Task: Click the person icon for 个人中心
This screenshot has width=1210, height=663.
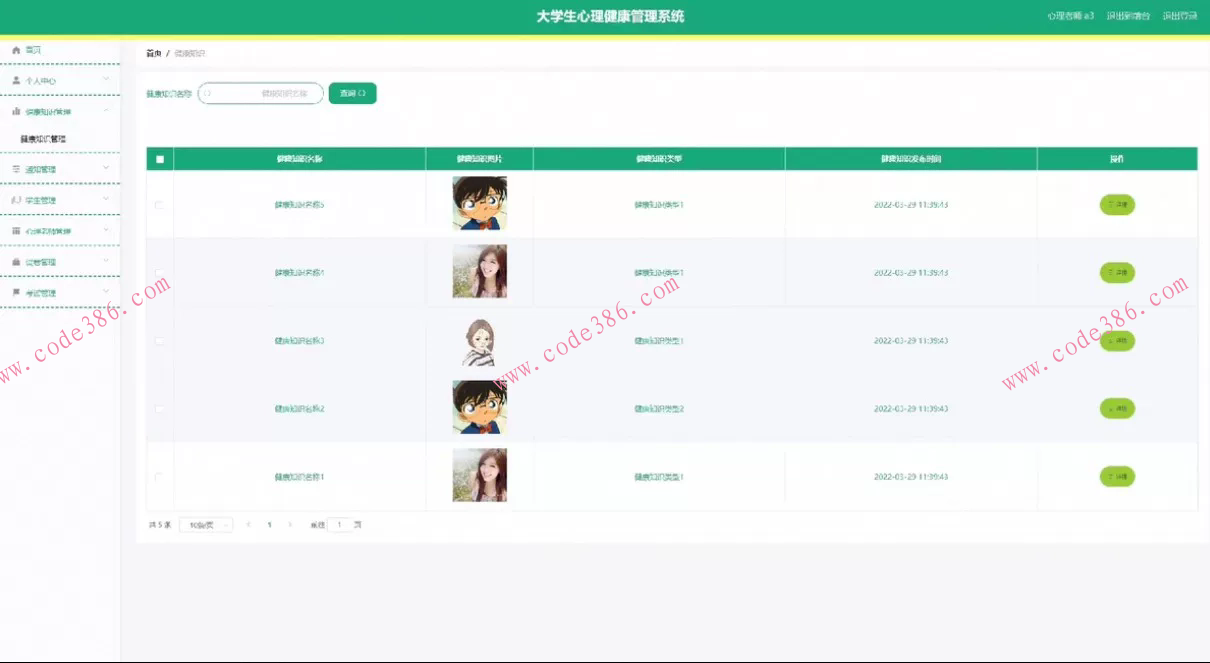Action: coord(16,80)
